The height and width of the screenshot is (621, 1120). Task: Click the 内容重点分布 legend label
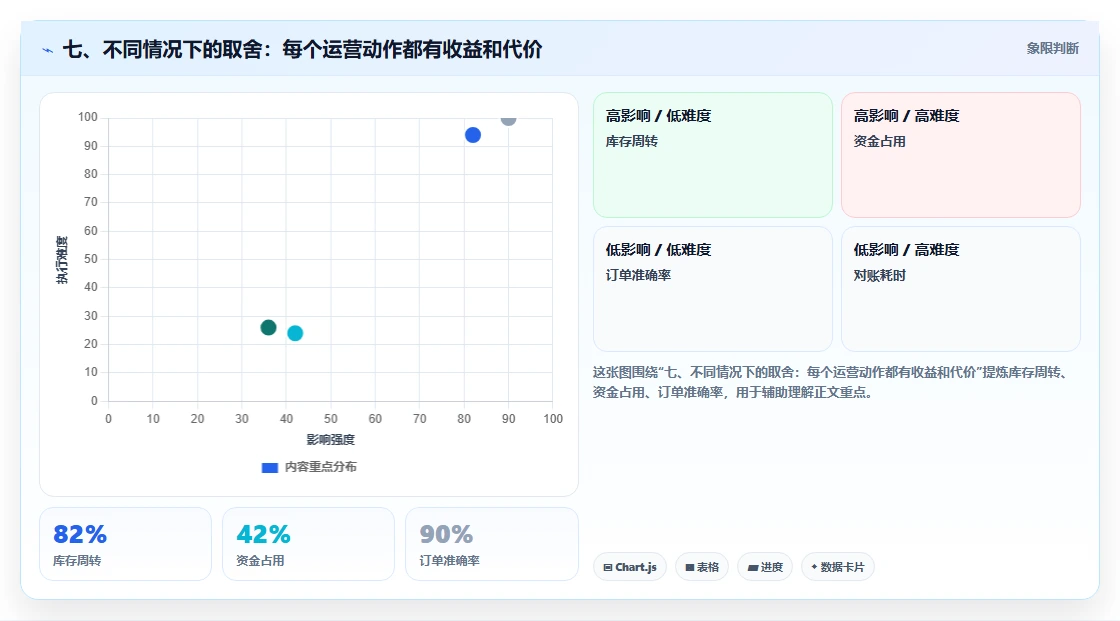click(320, 467)
